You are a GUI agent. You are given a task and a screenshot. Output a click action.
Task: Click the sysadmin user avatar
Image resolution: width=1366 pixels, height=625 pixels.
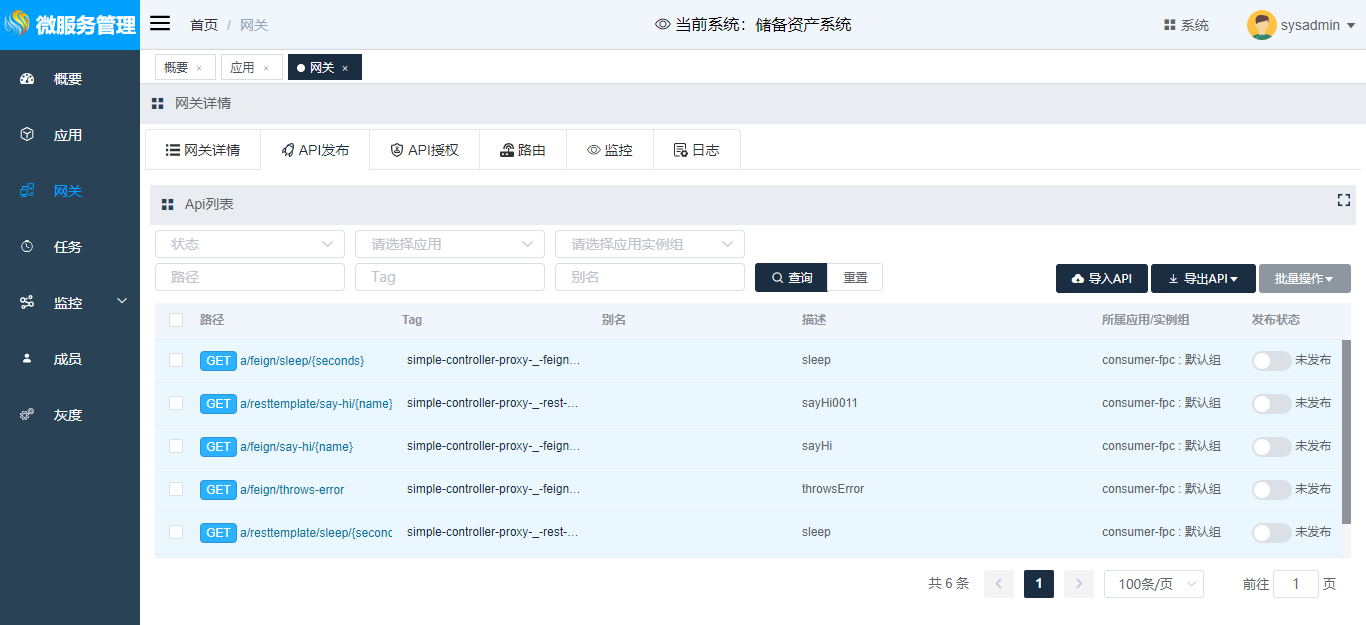[1261, 25]
